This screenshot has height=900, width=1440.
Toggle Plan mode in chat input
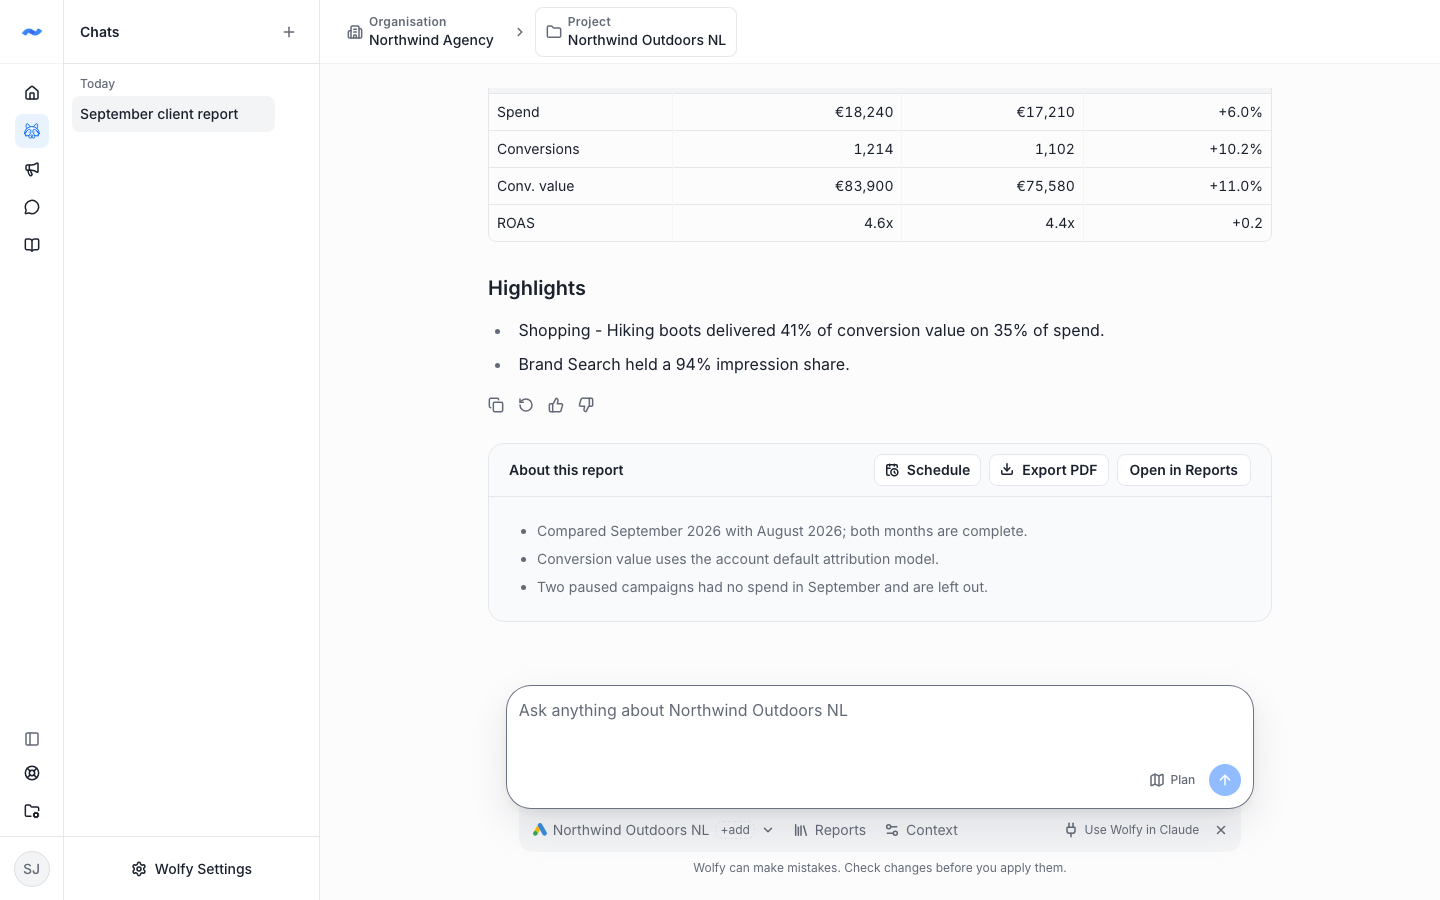tap(1172, 780)
